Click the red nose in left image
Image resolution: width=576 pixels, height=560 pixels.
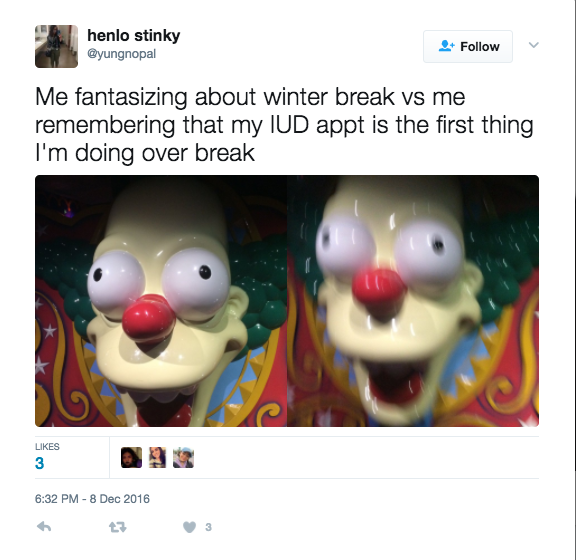148,318
